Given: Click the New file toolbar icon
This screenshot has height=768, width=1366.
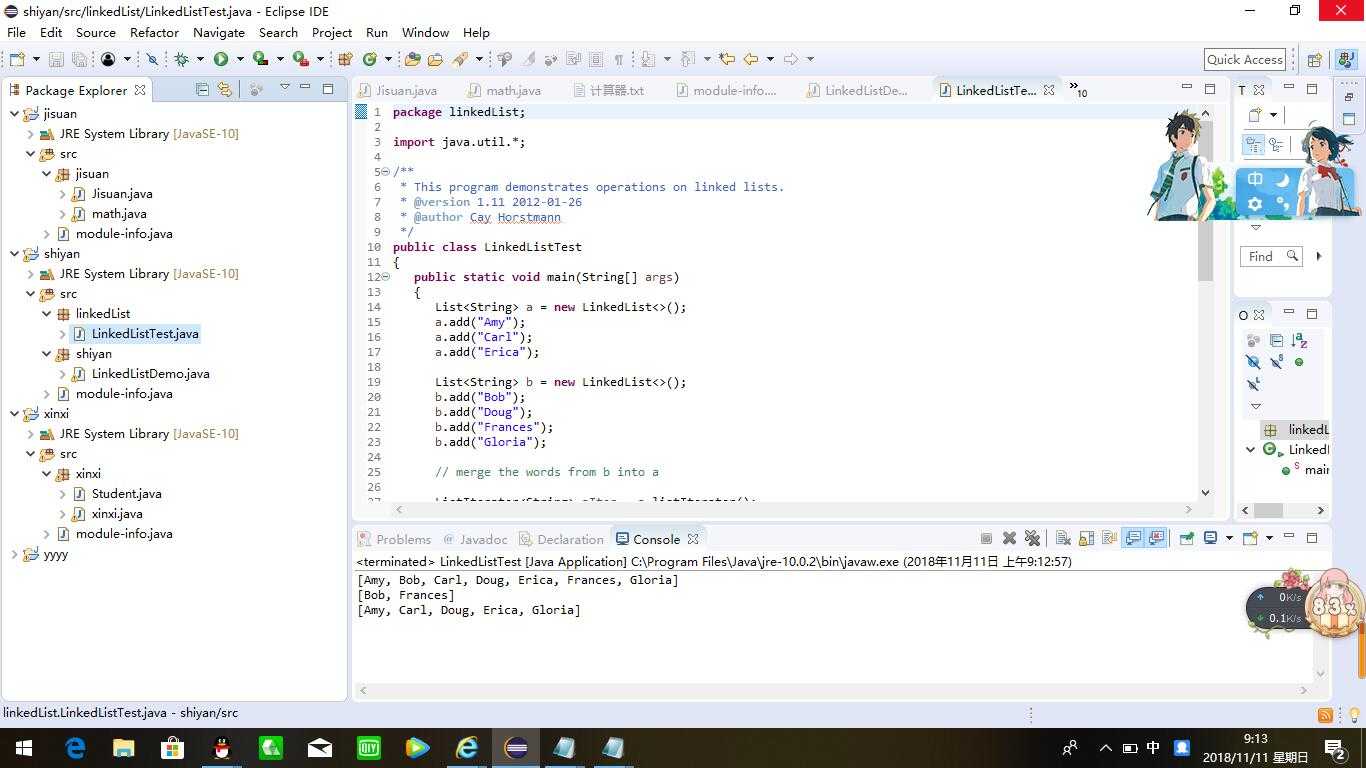Looking at the screenshot, I should 17,59.
